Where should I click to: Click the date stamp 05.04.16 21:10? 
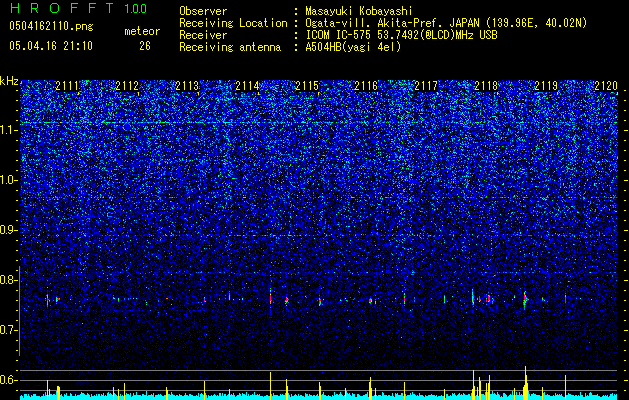click(x=51, y=46)
